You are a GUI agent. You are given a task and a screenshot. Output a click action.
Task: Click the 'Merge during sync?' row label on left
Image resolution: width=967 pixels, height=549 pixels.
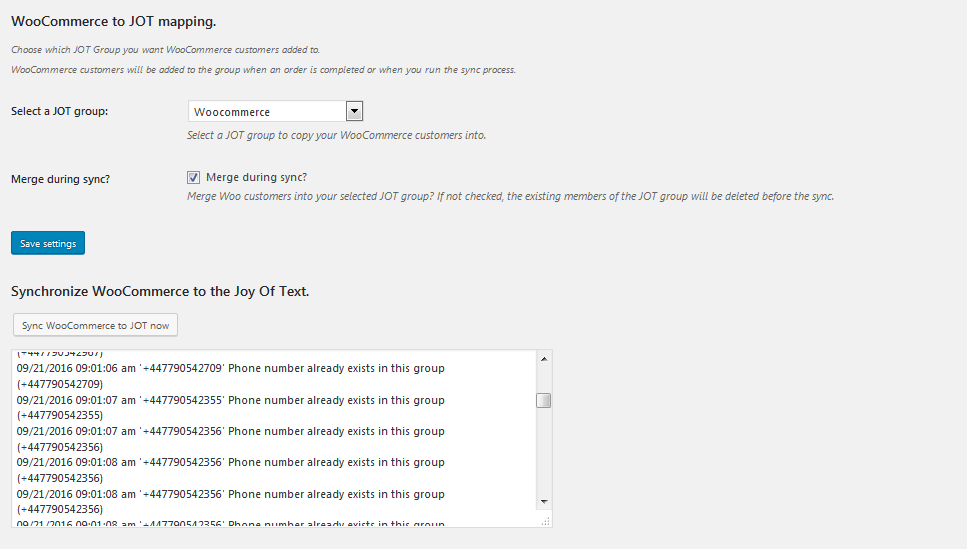[60, 179]
